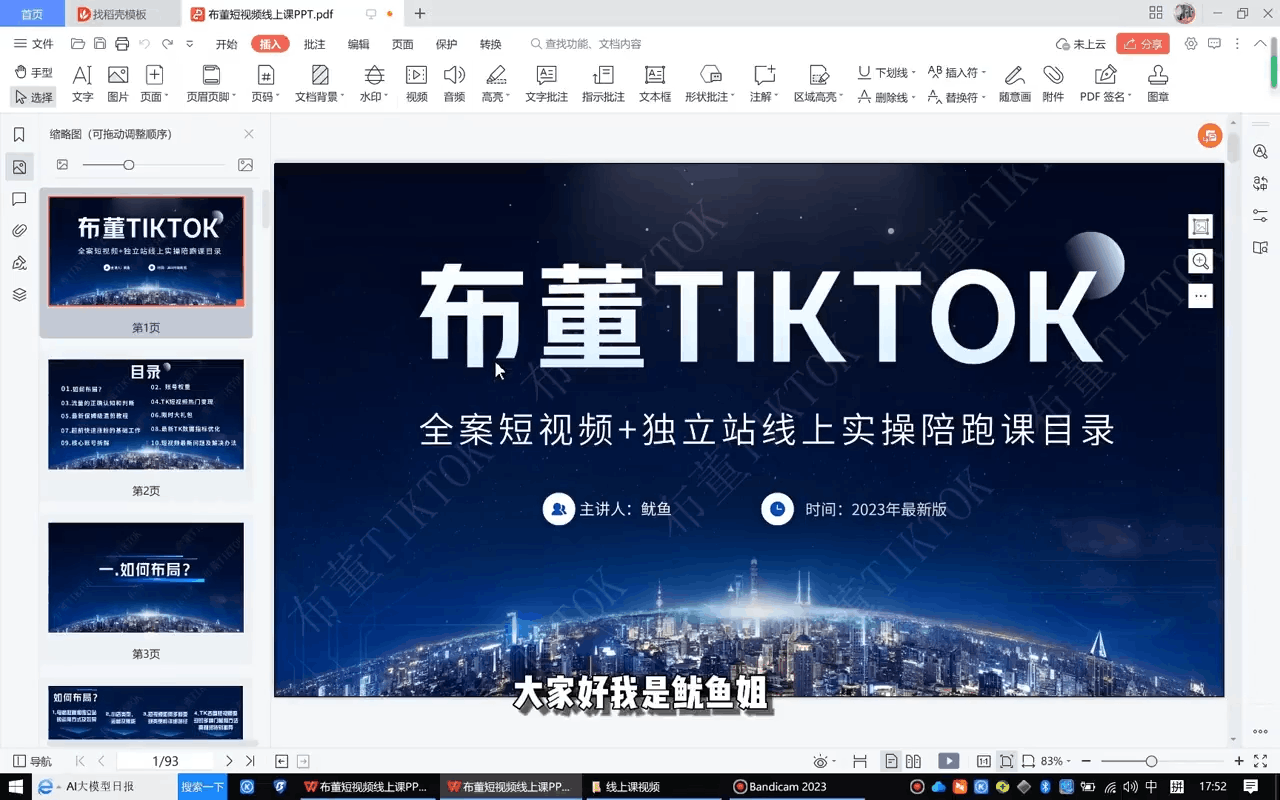Click the 分享 share button
Screen dimensions: 1280x800
pos(1142,44)
